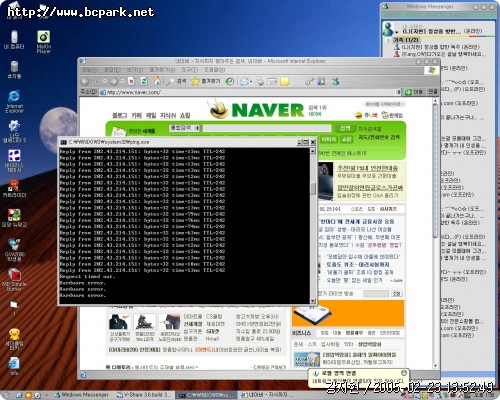Click the ping window scrollbar down arrow
The image size is (500, 400).
(x=313, y=301)
